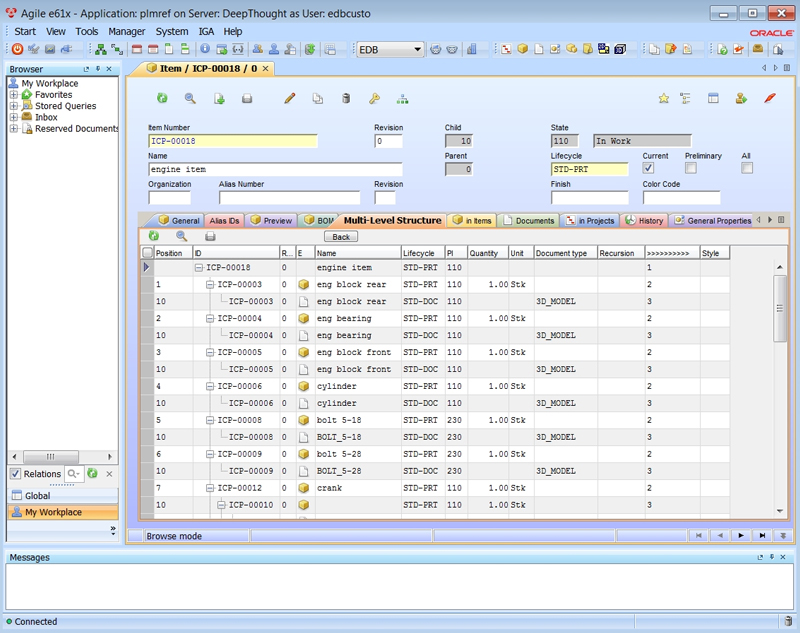Screen dimensions: 800x633
Task: Toggle the Preliminary checkbox
Action: click(x=691, y=168)
